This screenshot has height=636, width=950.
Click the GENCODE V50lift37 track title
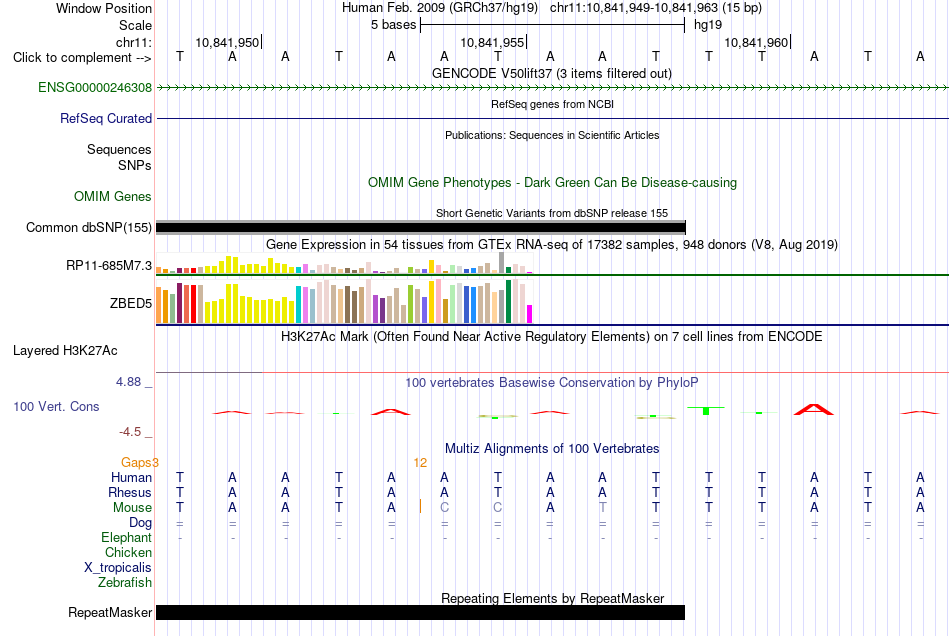click(x=552, y=73)
